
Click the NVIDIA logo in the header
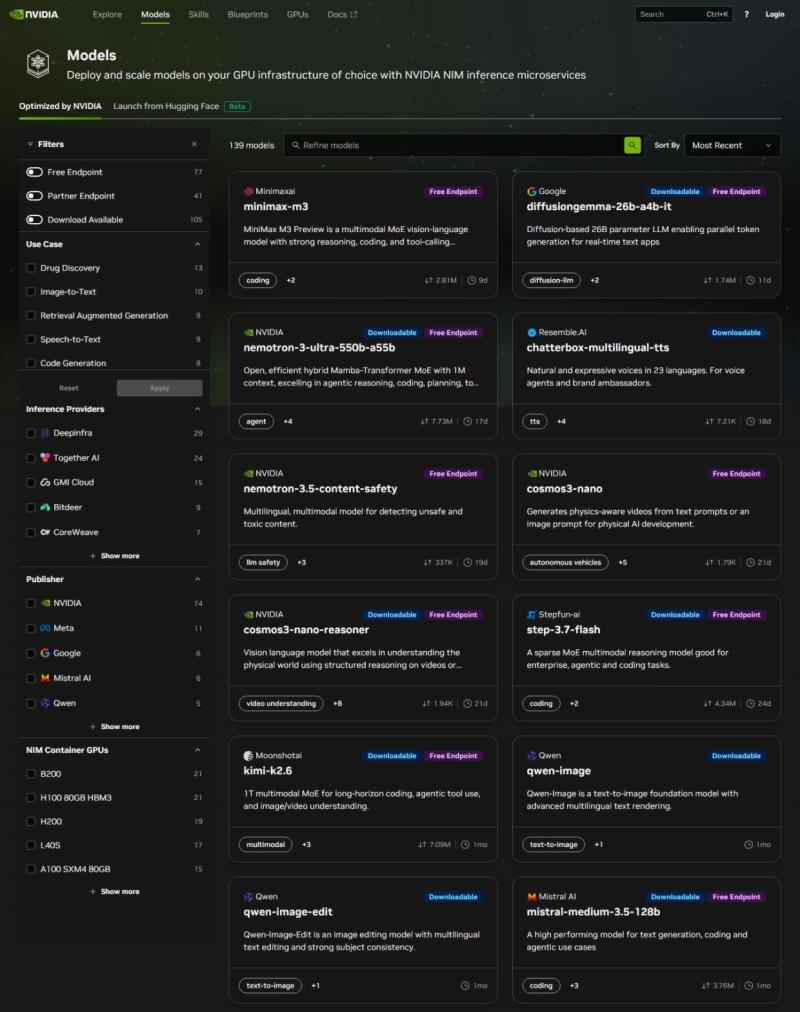click(x=34, y=14)
